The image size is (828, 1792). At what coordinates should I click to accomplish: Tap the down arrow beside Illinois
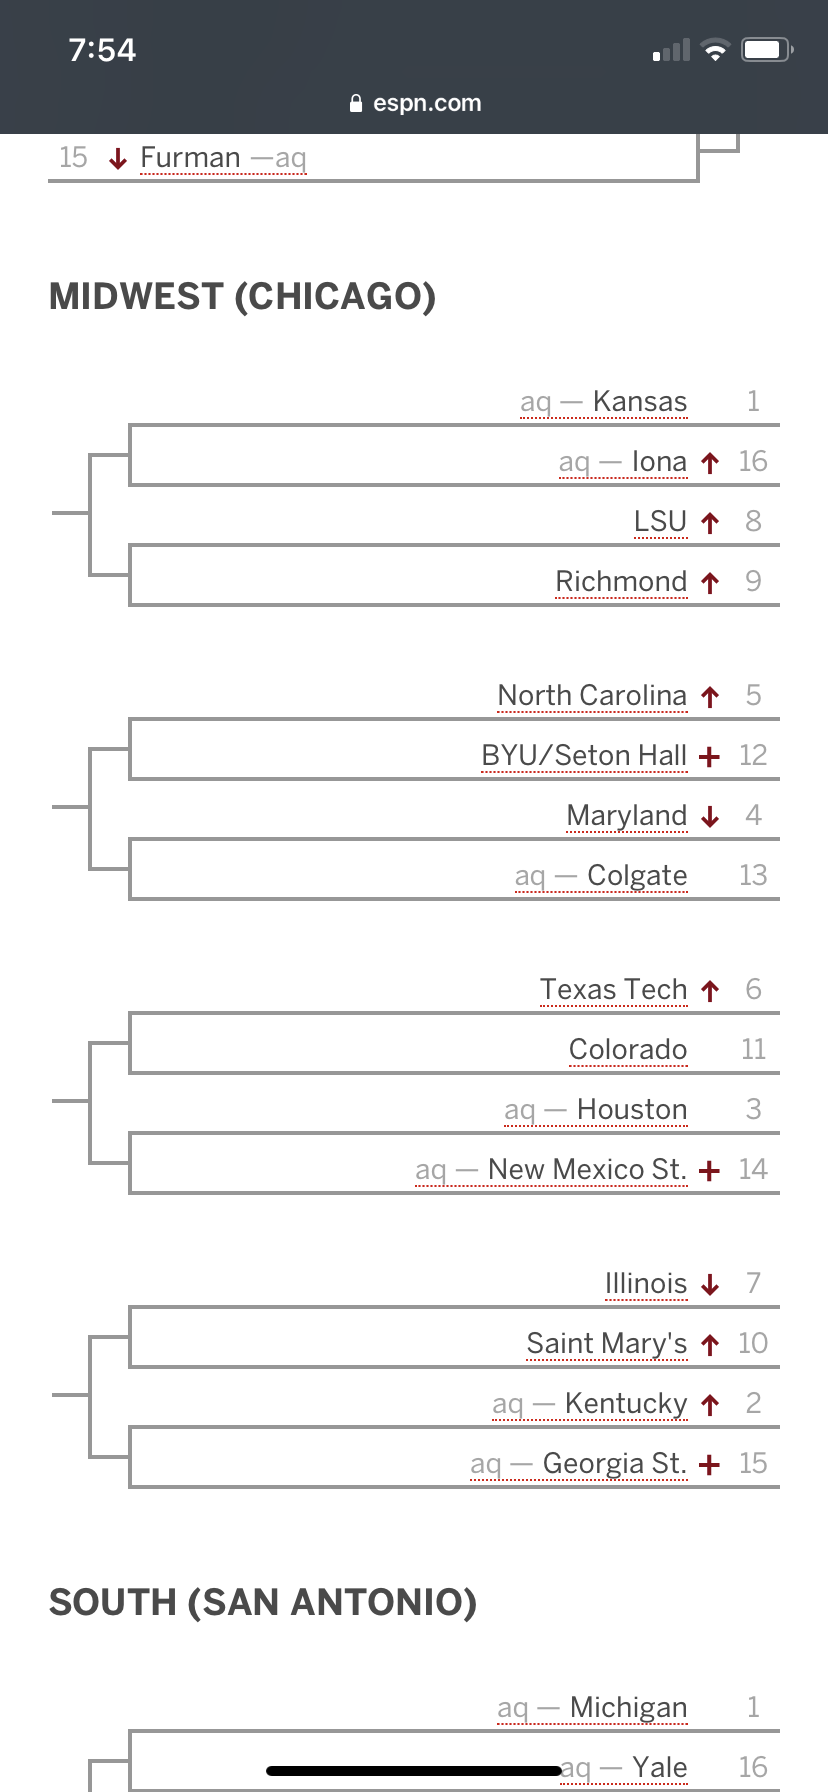click(710, 1285)
